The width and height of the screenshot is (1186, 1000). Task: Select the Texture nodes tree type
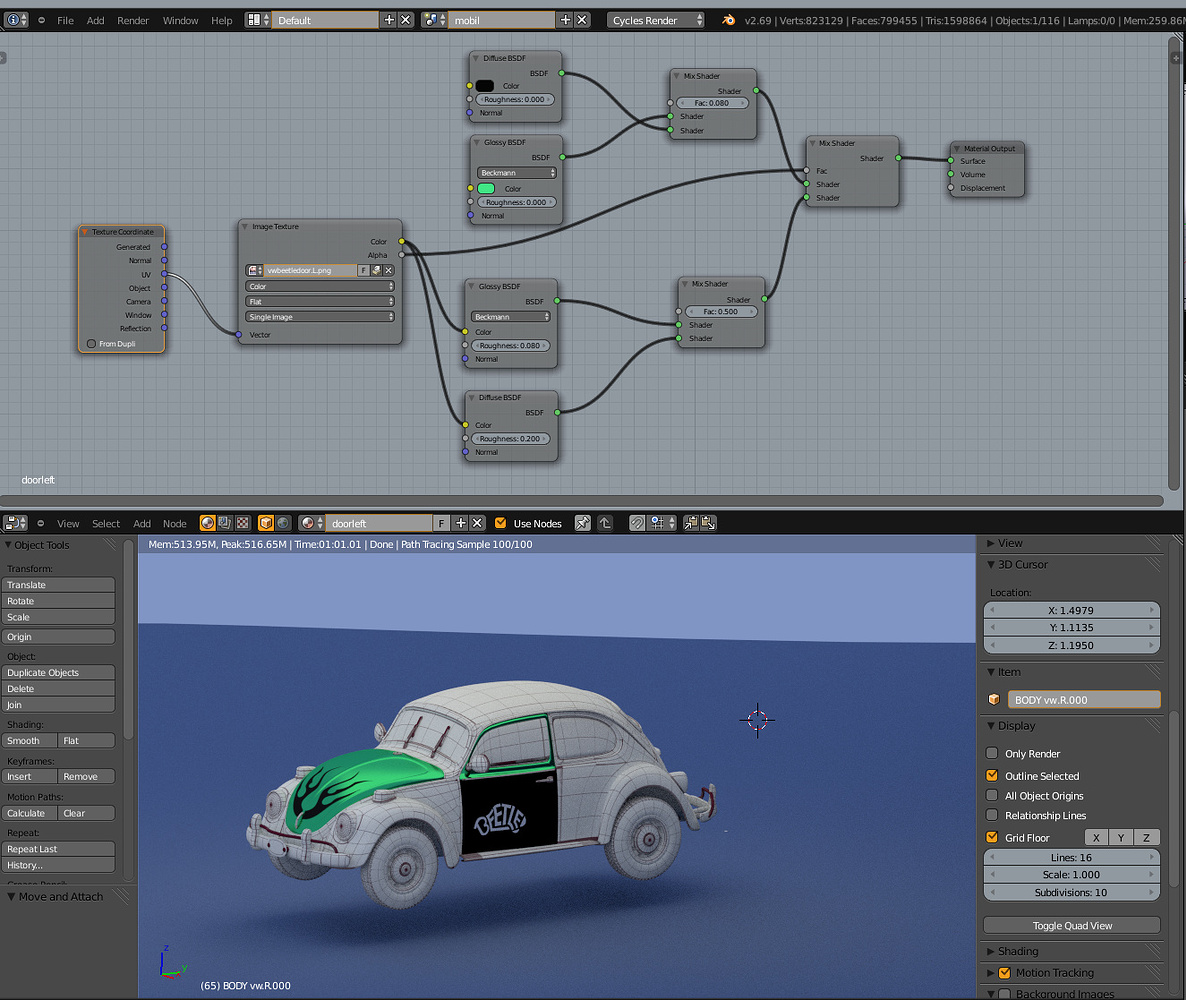click(x=242, y=523)
